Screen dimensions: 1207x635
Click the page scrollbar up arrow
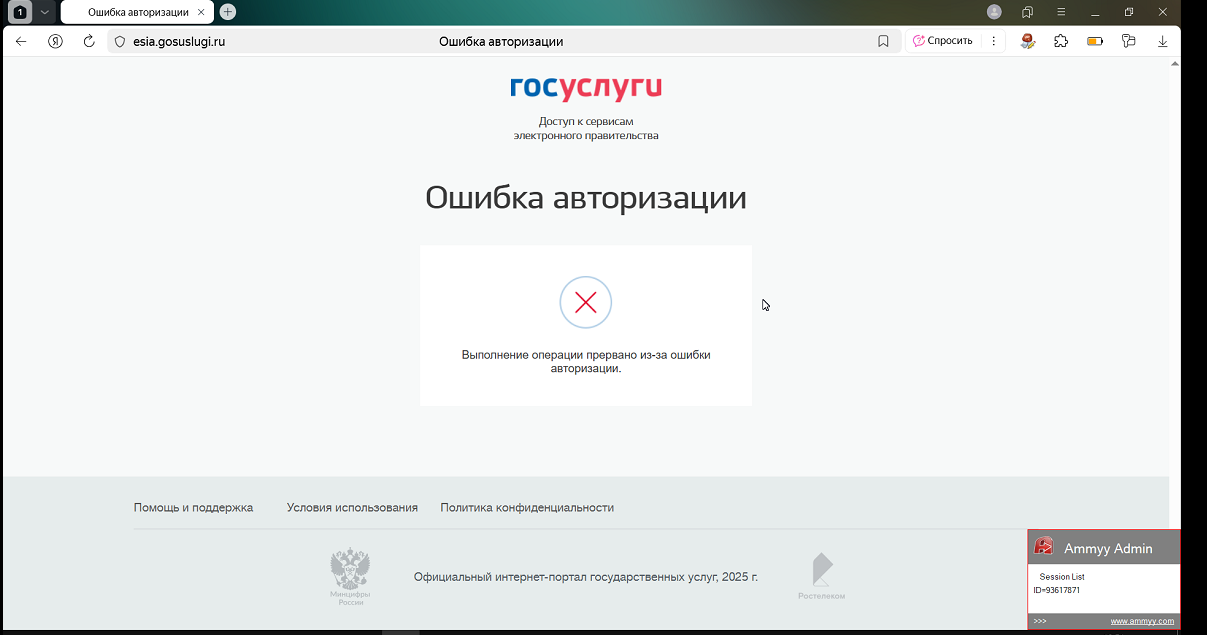(1175, 63)
